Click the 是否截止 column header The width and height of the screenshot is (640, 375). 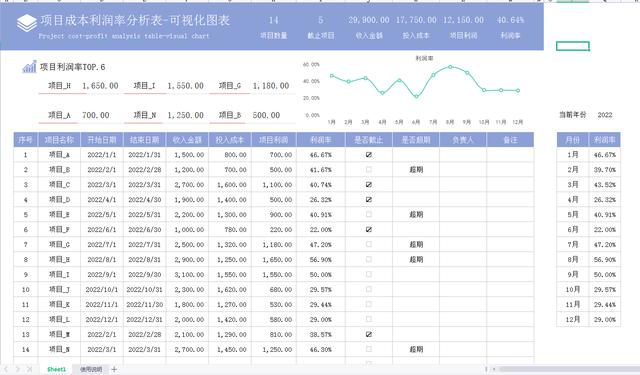[x=369, y=140]
